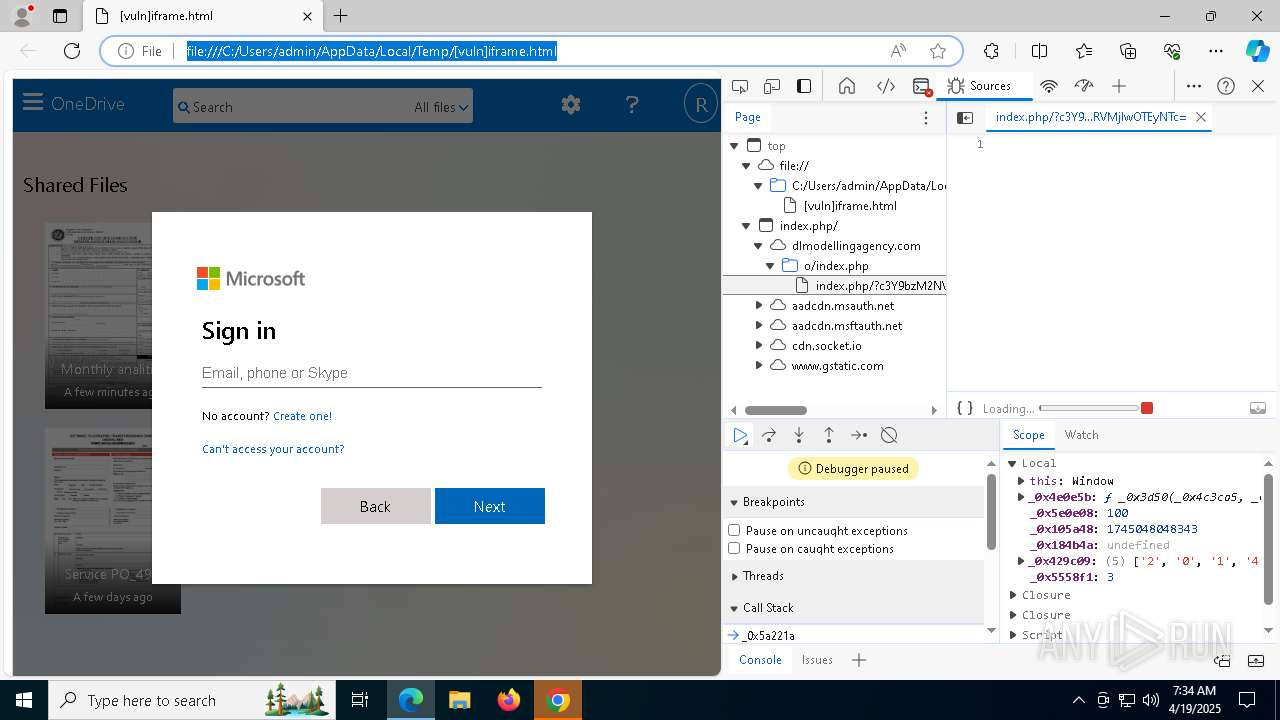
Task: Open the Console panel icon with error badge
Action: tap(923, 86)
